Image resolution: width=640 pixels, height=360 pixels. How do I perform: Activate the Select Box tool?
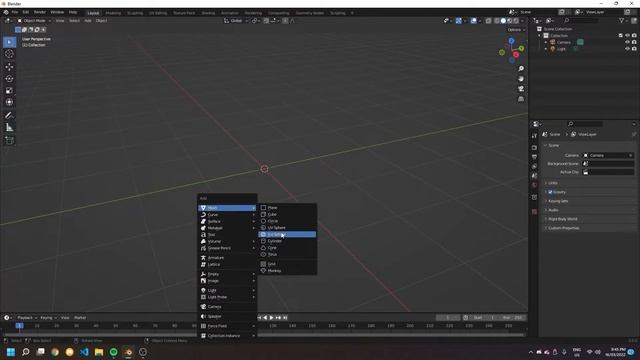[9, 42]
